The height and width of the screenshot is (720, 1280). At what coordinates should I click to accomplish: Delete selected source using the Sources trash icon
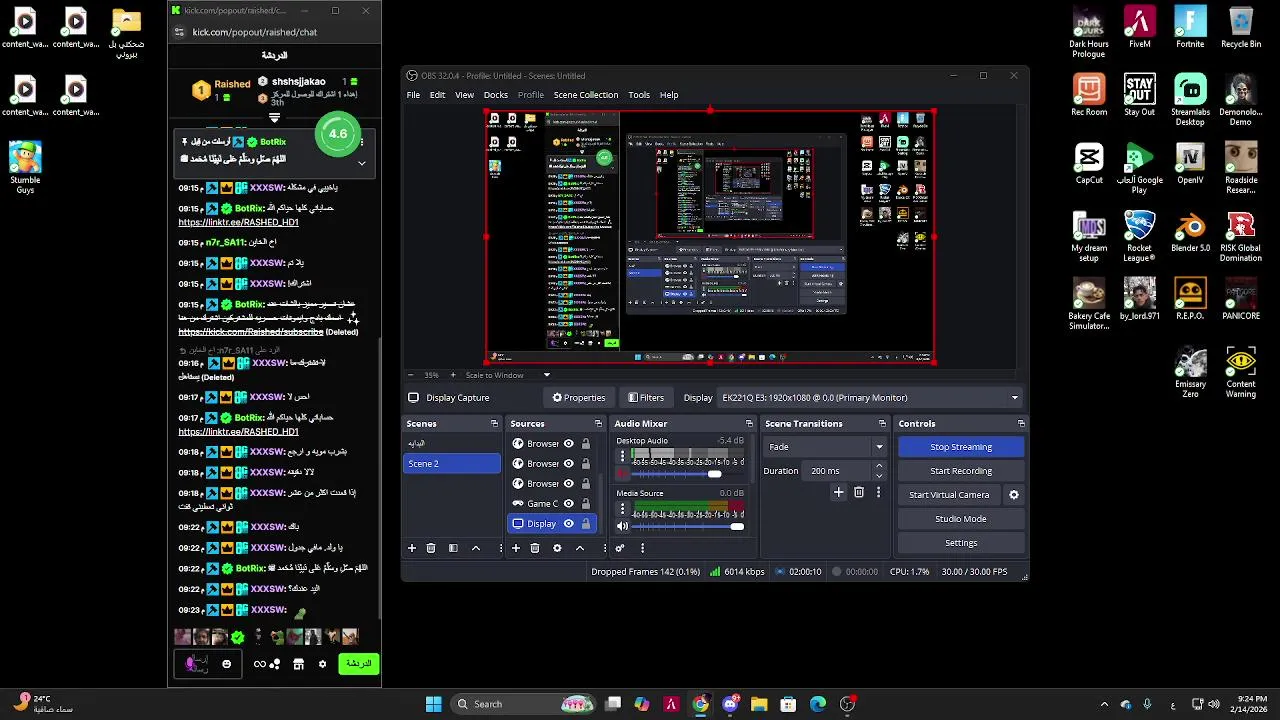[535, 548]
